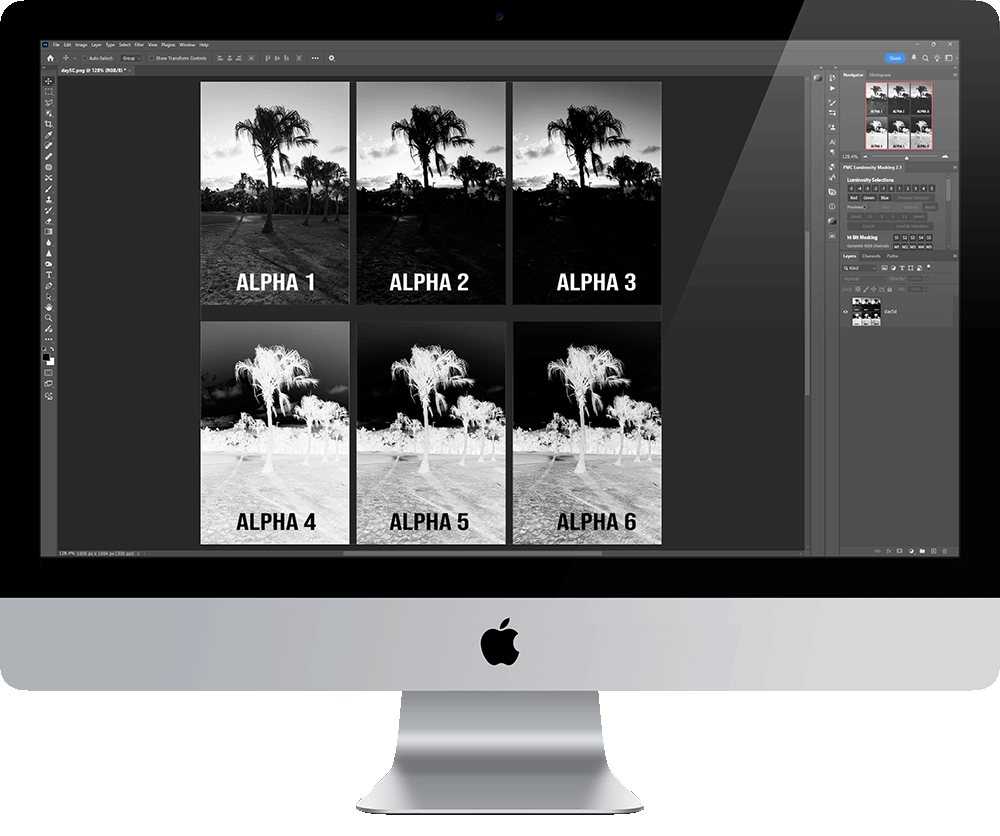Select the Eyedropper tool in the toolbar
Image resolution: width=1000 pixels, height=836 pixels.
point(49,135)
